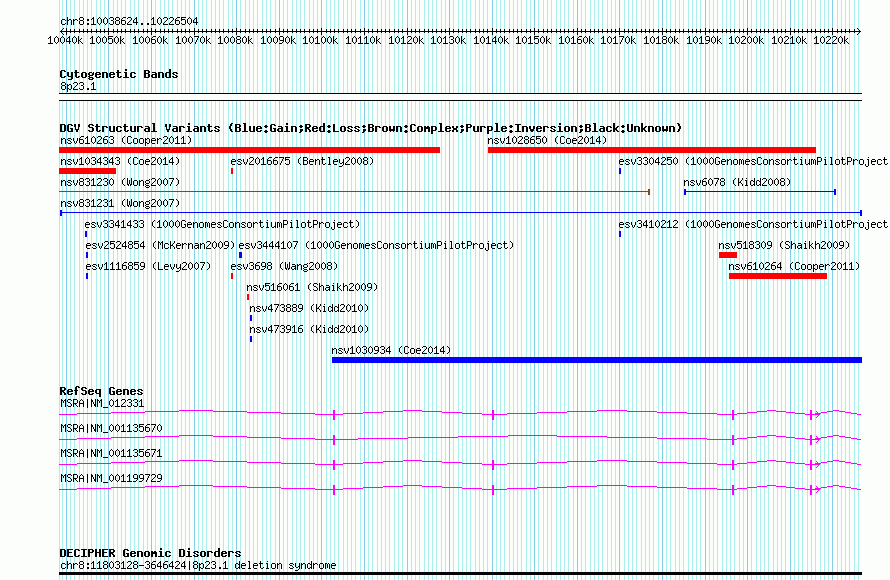Click the nsv610263 (Cooper2011) label
Screen dimensions: 890x580
[x=126, y=140]
